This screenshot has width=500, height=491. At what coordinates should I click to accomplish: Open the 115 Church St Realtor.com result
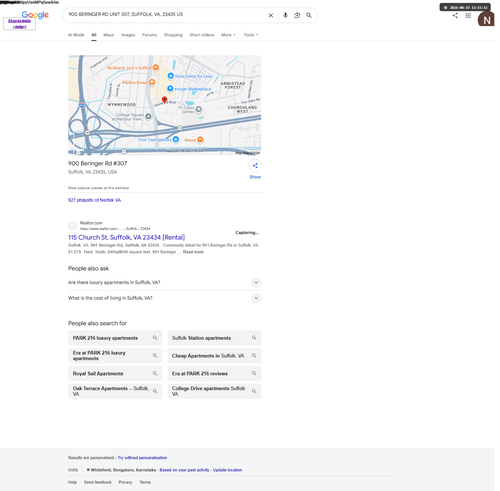[126, 237]
